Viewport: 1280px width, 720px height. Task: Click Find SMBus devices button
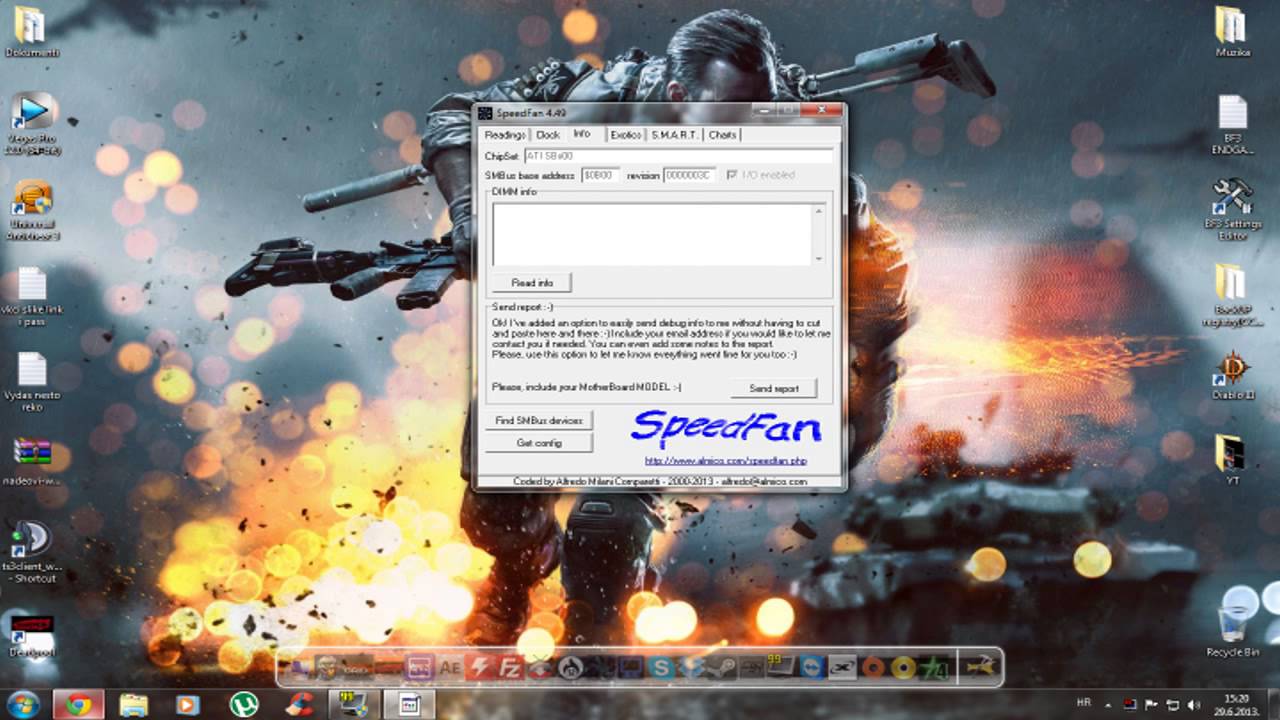539,421
